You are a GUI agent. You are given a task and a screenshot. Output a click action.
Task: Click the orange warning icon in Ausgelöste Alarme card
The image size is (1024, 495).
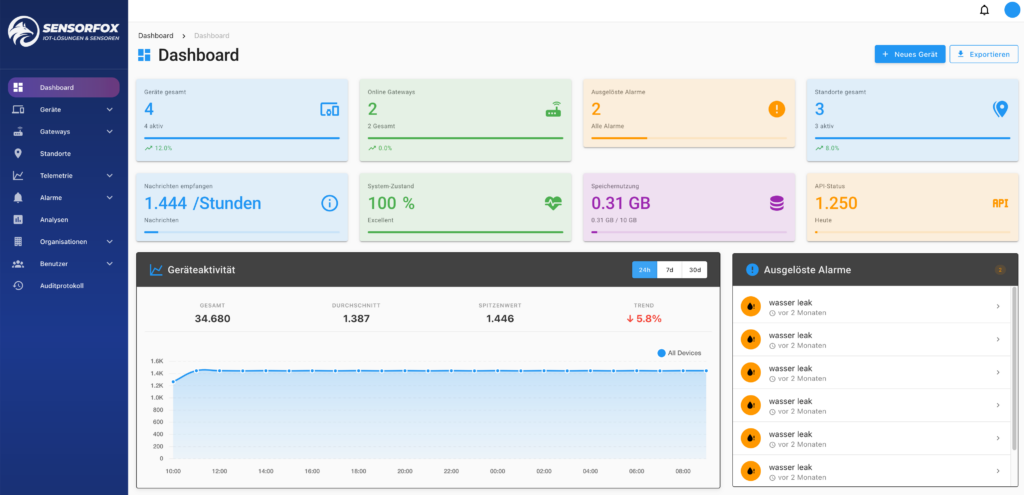pos(777,109)
